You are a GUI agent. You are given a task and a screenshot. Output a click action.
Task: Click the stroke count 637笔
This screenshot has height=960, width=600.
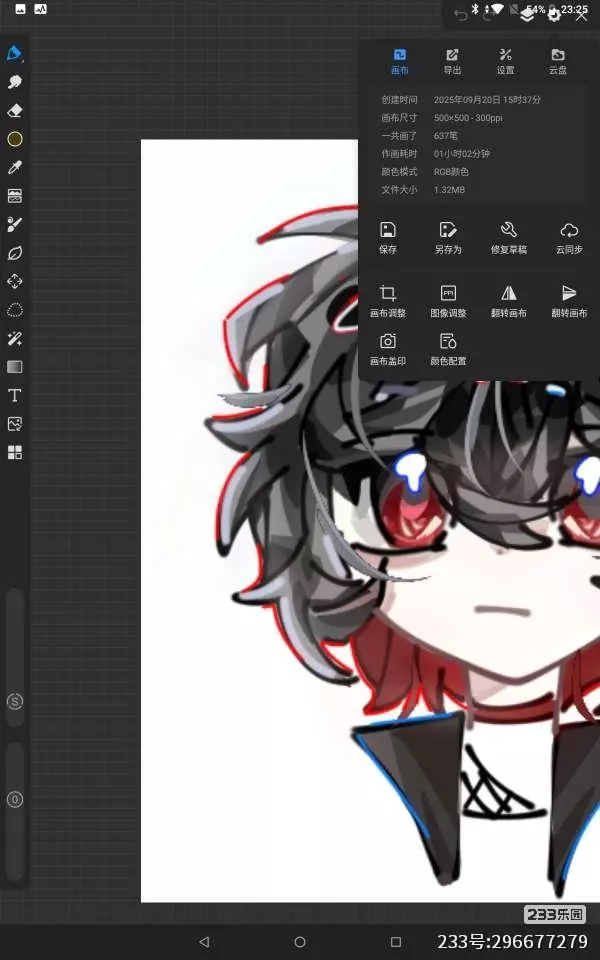point(446,135)
